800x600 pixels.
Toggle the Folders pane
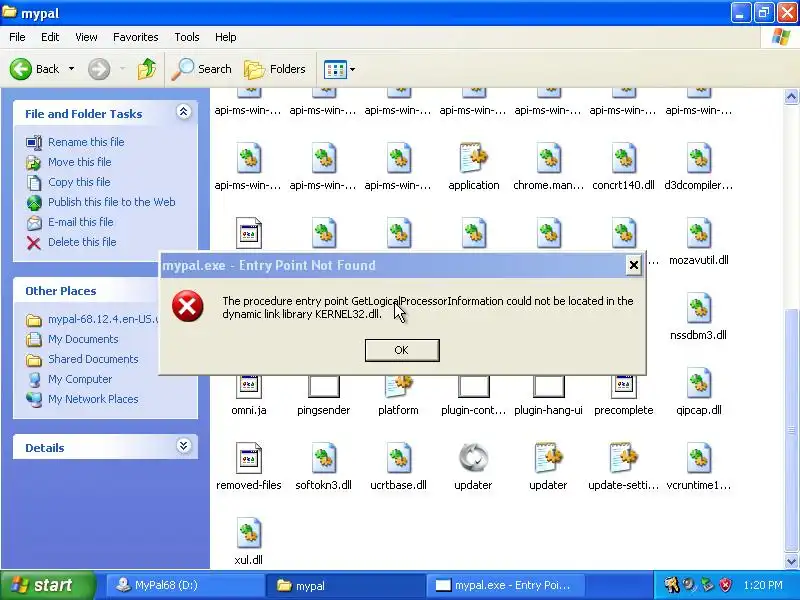(x=275, y=69)
